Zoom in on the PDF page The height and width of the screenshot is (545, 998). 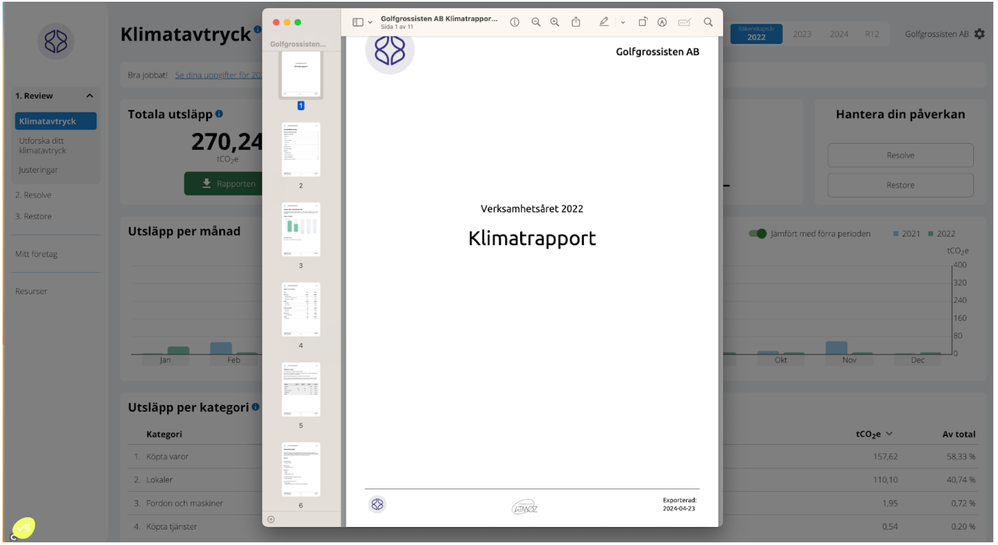555,22
